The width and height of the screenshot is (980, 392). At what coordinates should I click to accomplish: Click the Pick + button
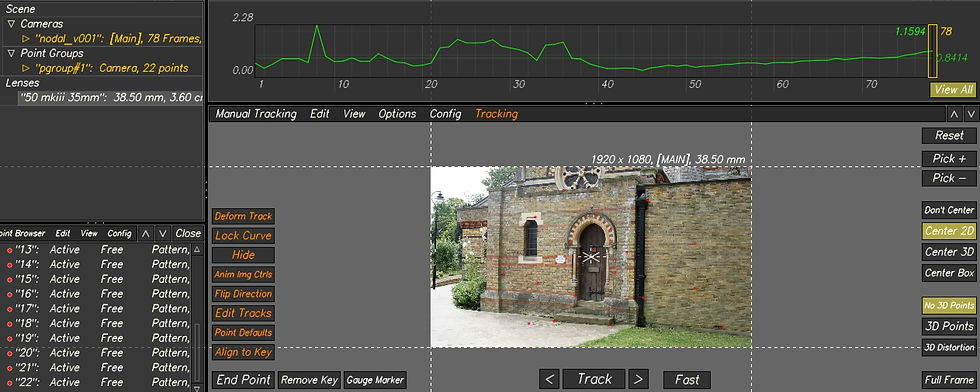pyautogui.click(x=949, y=159)
